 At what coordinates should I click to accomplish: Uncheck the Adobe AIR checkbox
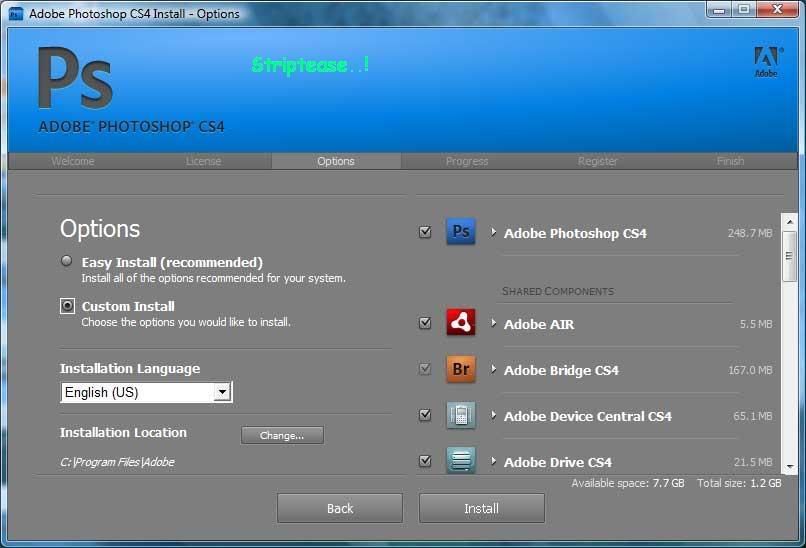(x=425, y=323)
